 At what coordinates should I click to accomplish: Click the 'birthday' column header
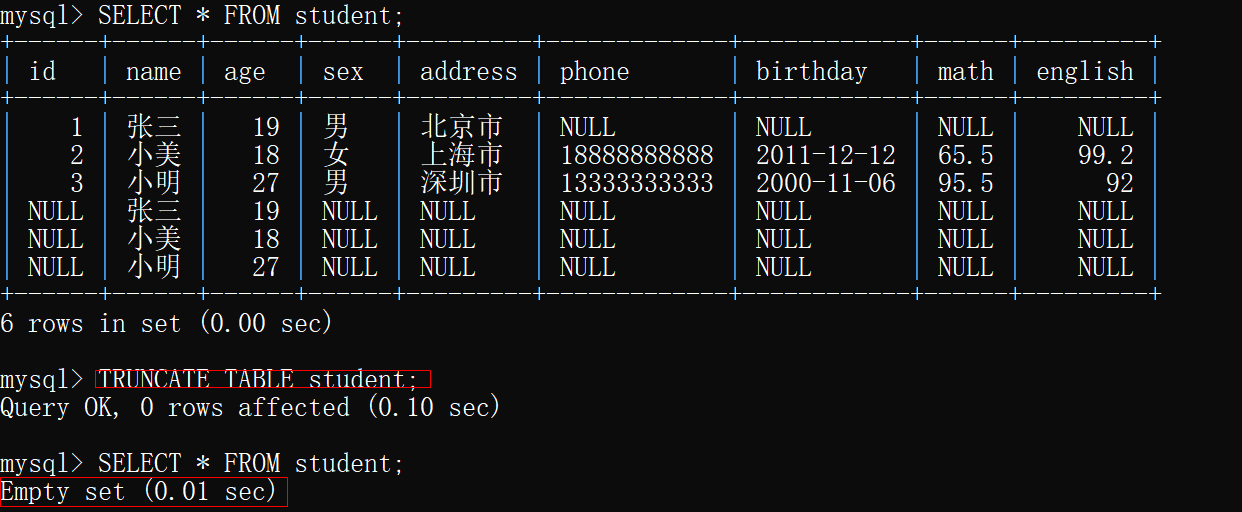coord(811,72)
